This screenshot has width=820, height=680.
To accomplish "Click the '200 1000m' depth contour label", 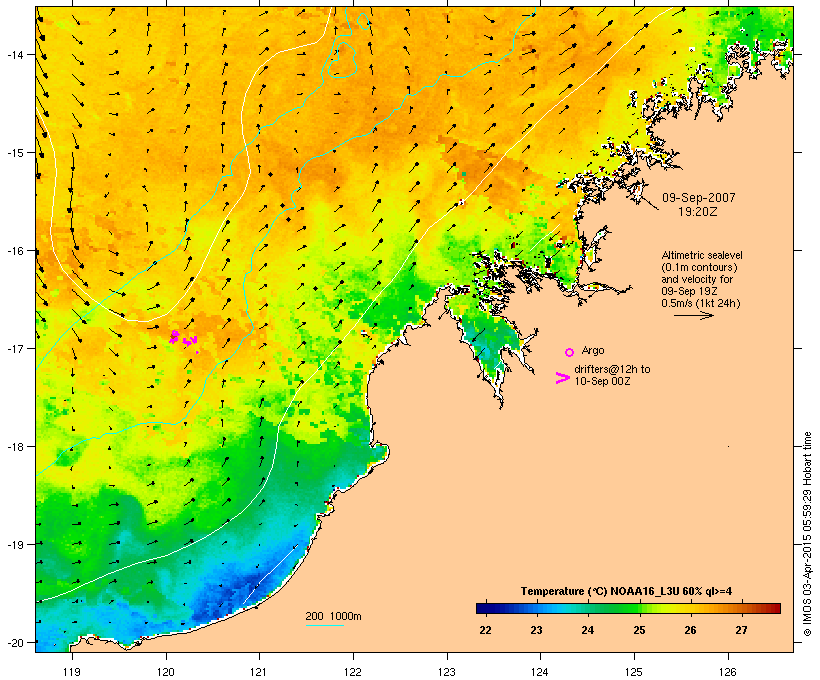I will coord(333,616).
